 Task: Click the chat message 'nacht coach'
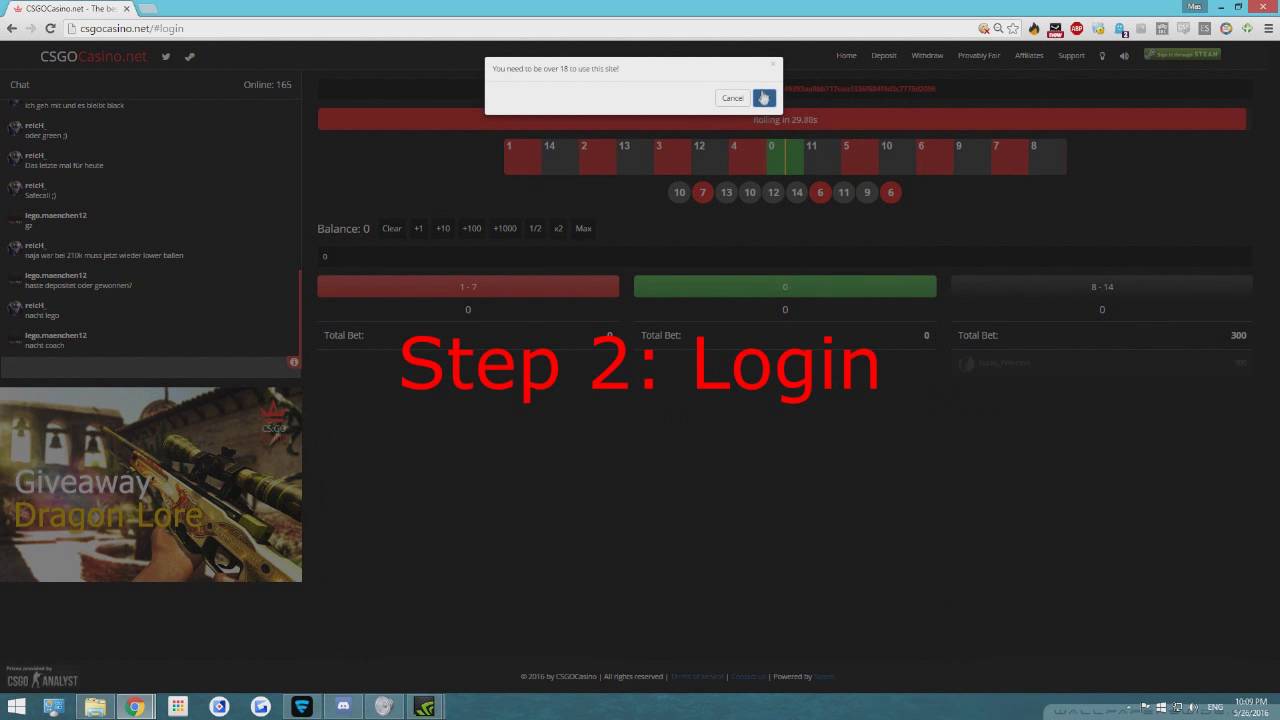click(x=44, y=346)
